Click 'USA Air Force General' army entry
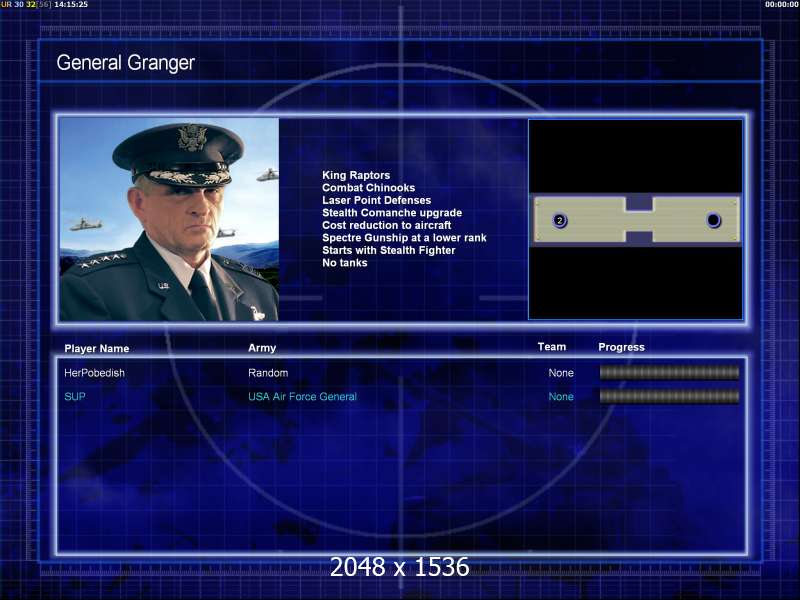 pyautogui.click(x=302, y=396)
